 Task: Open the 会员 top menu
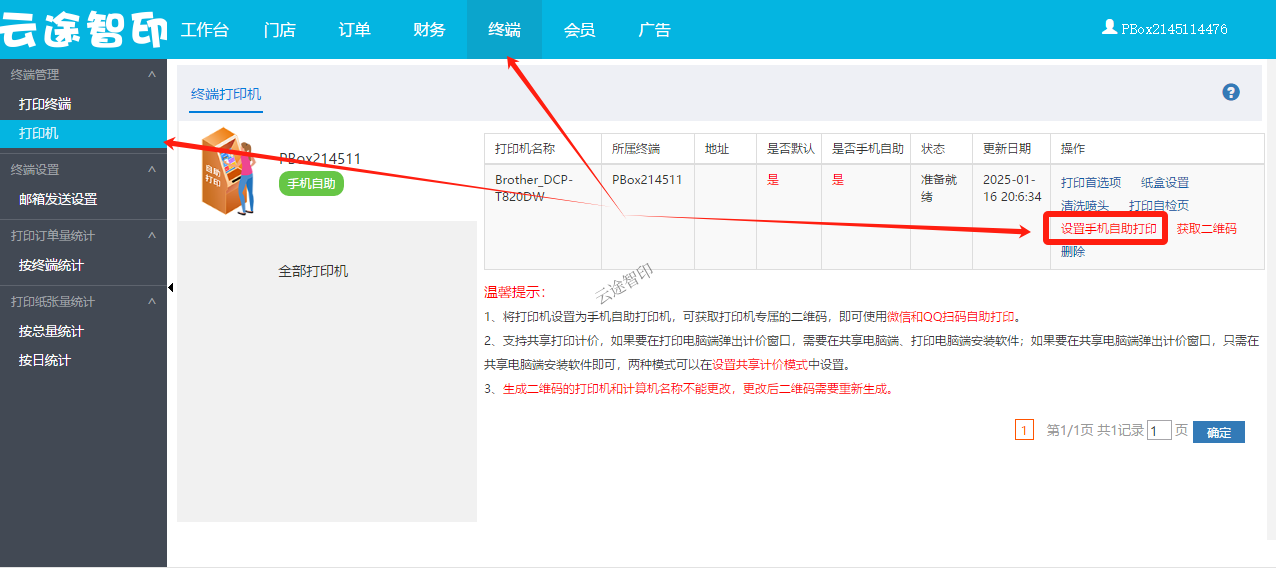click(579, 30)
